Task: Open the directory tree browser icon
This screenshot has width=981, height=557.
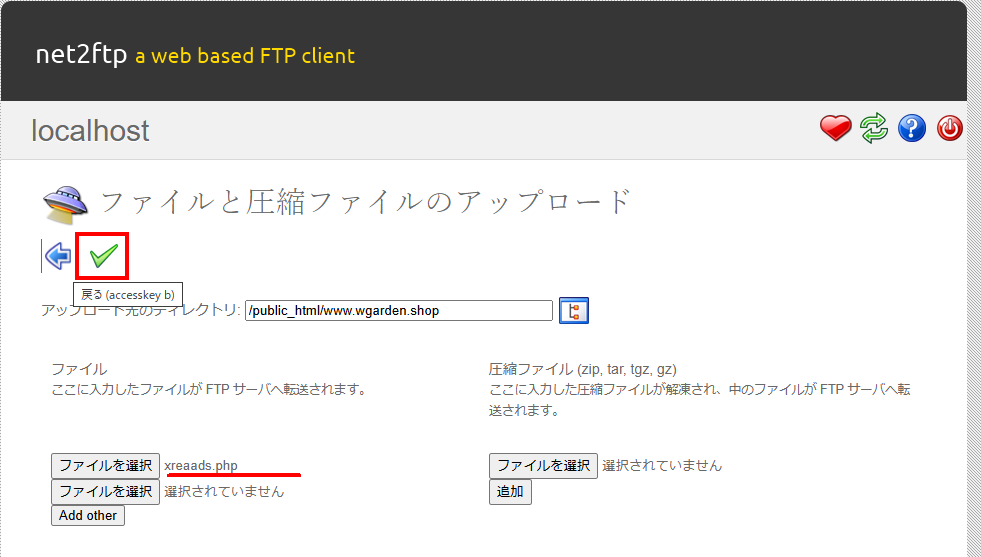Action: point(574,311)
